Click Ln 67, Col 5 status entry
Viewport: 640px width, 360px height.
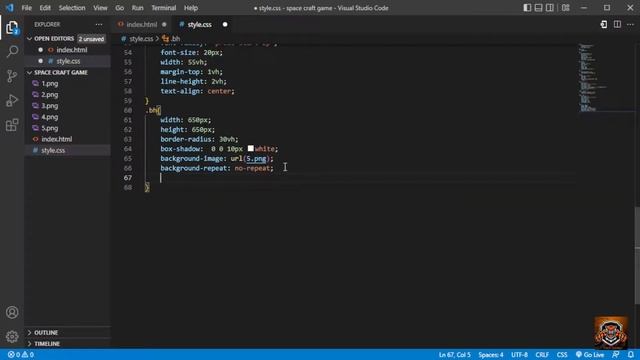pyautogui.click(x=454, y=355)
